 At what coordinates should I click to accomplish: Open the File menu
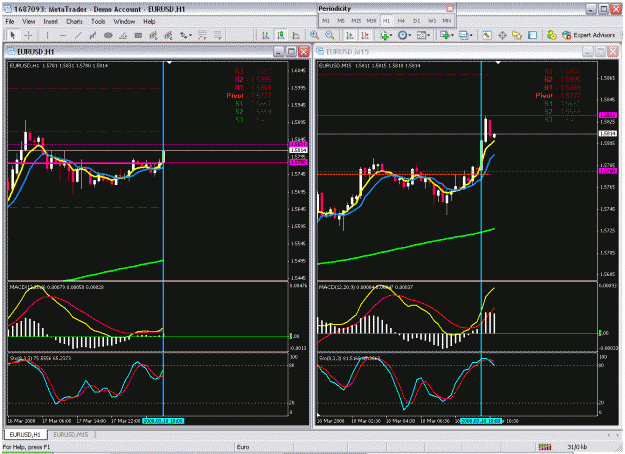click(x=10, y=21)
